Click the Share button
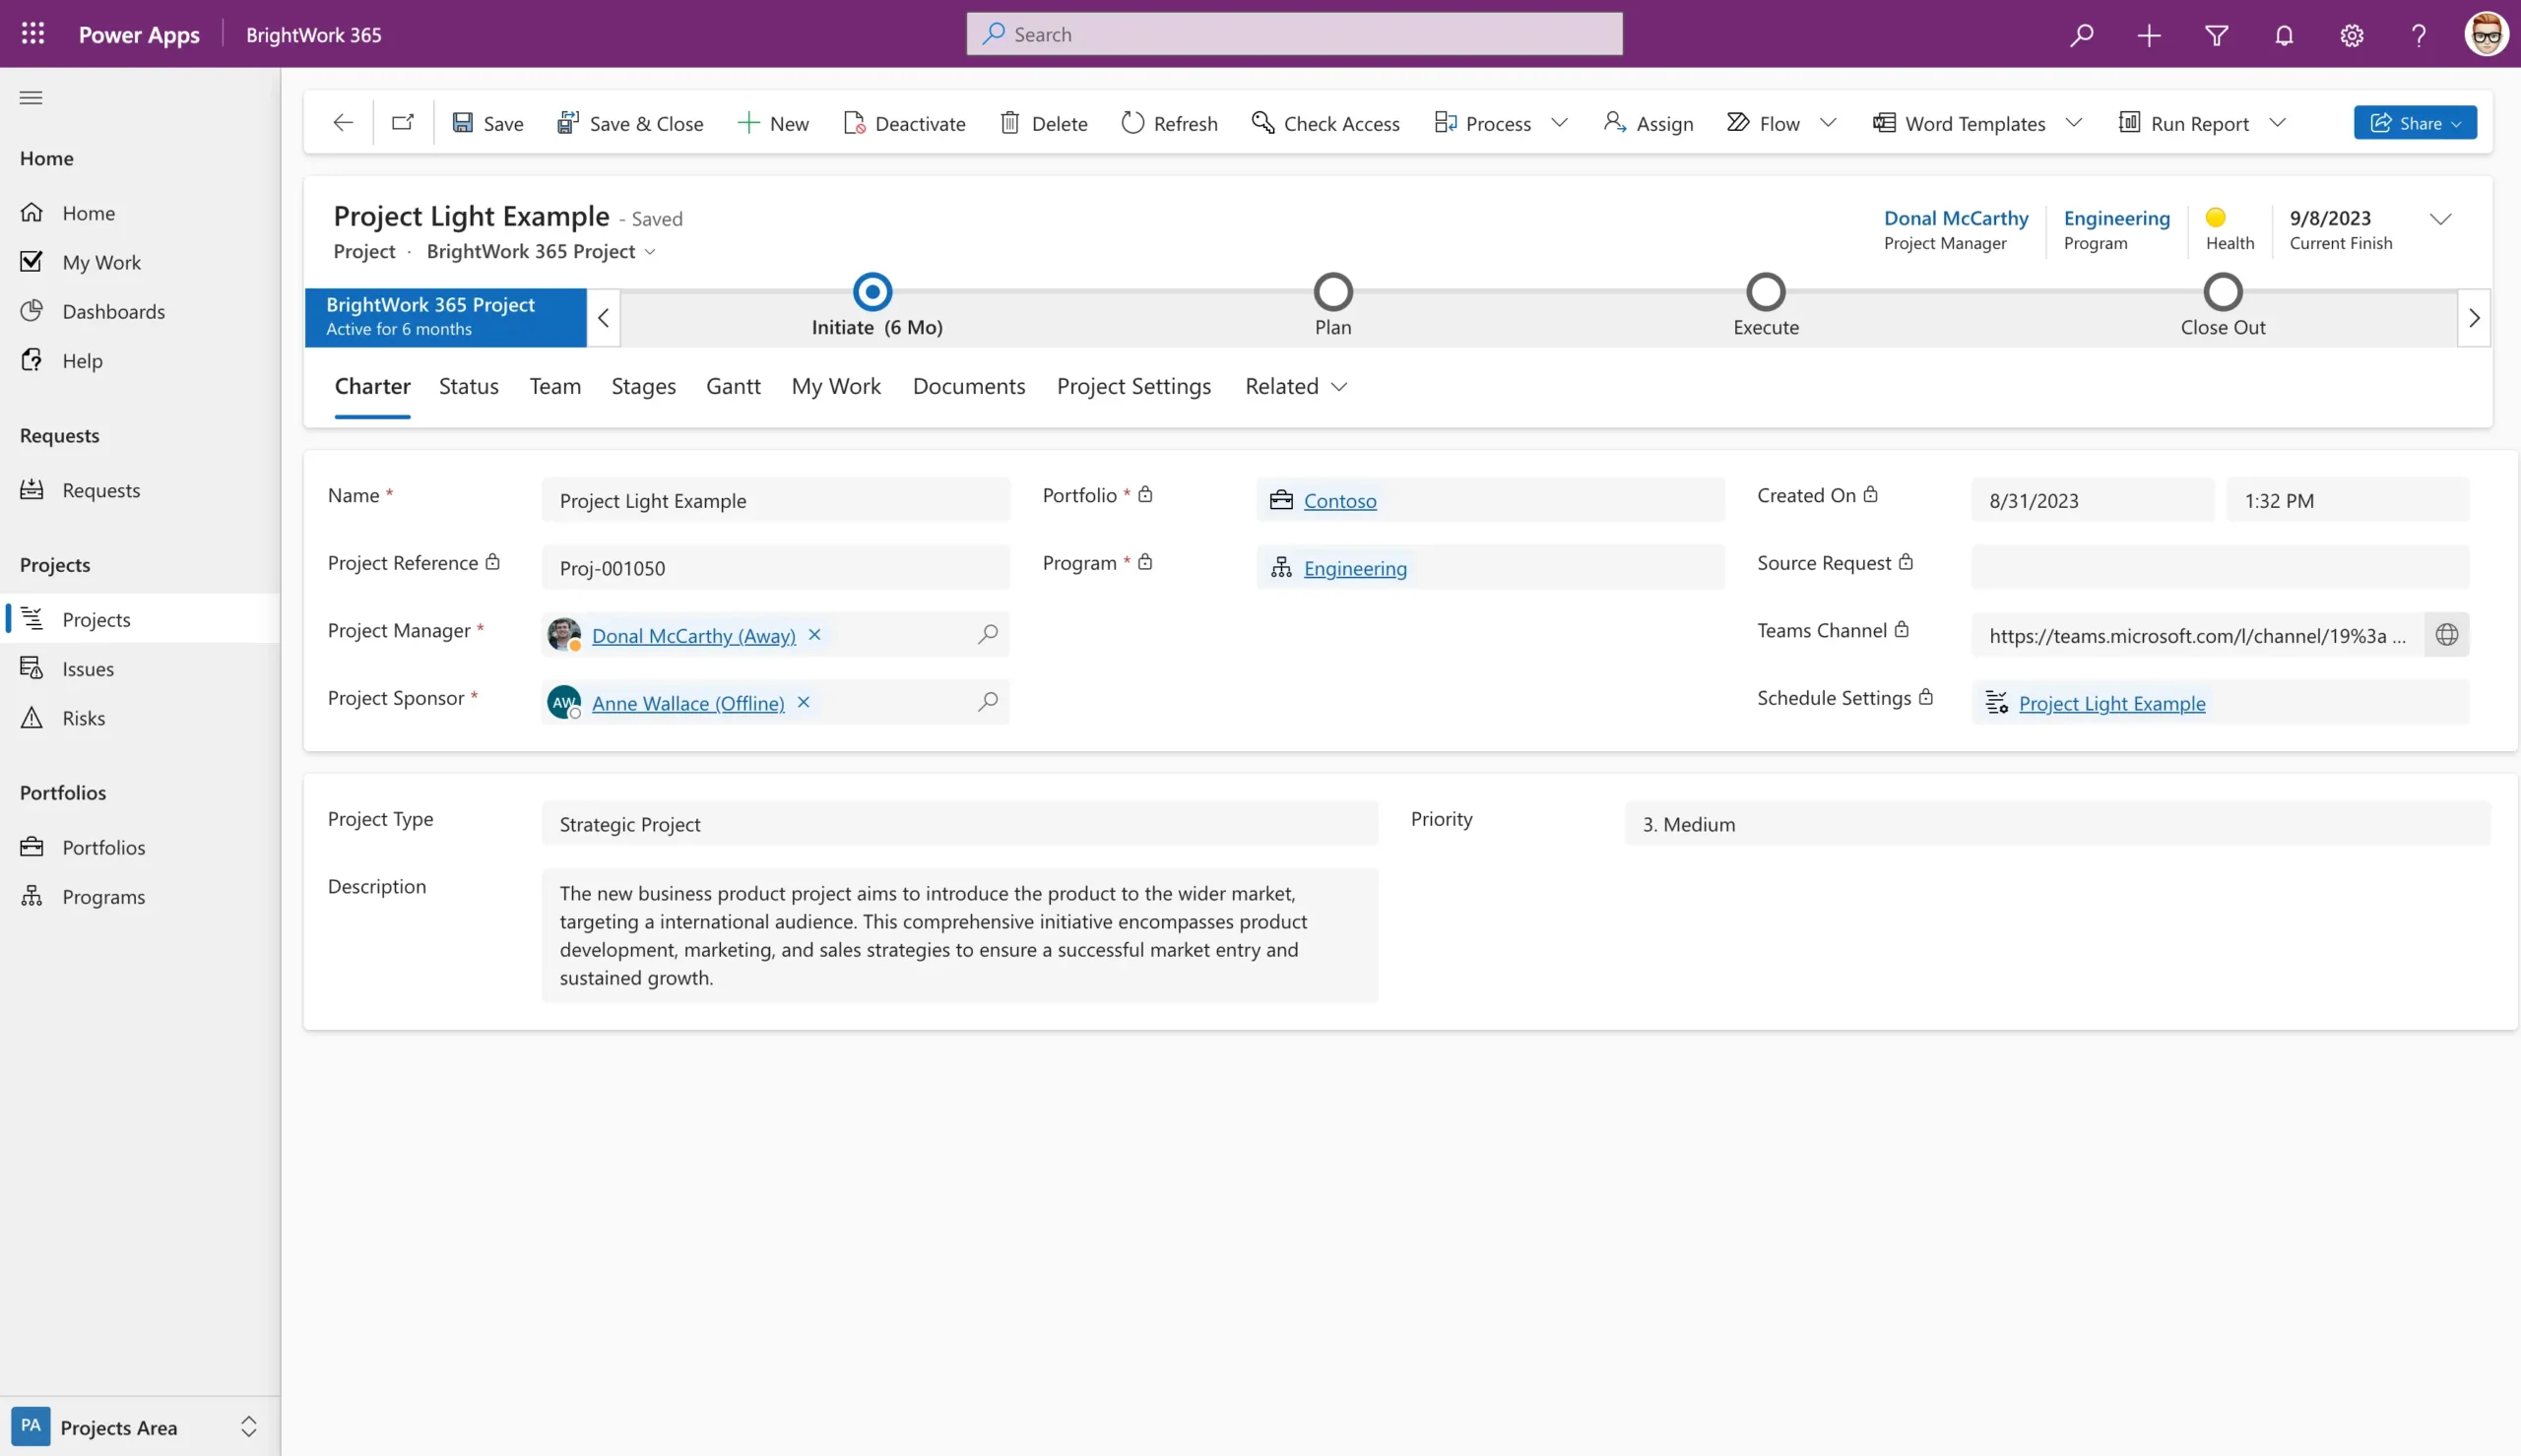Viewport: 2521px width, 1456px height. (2415, 122)
